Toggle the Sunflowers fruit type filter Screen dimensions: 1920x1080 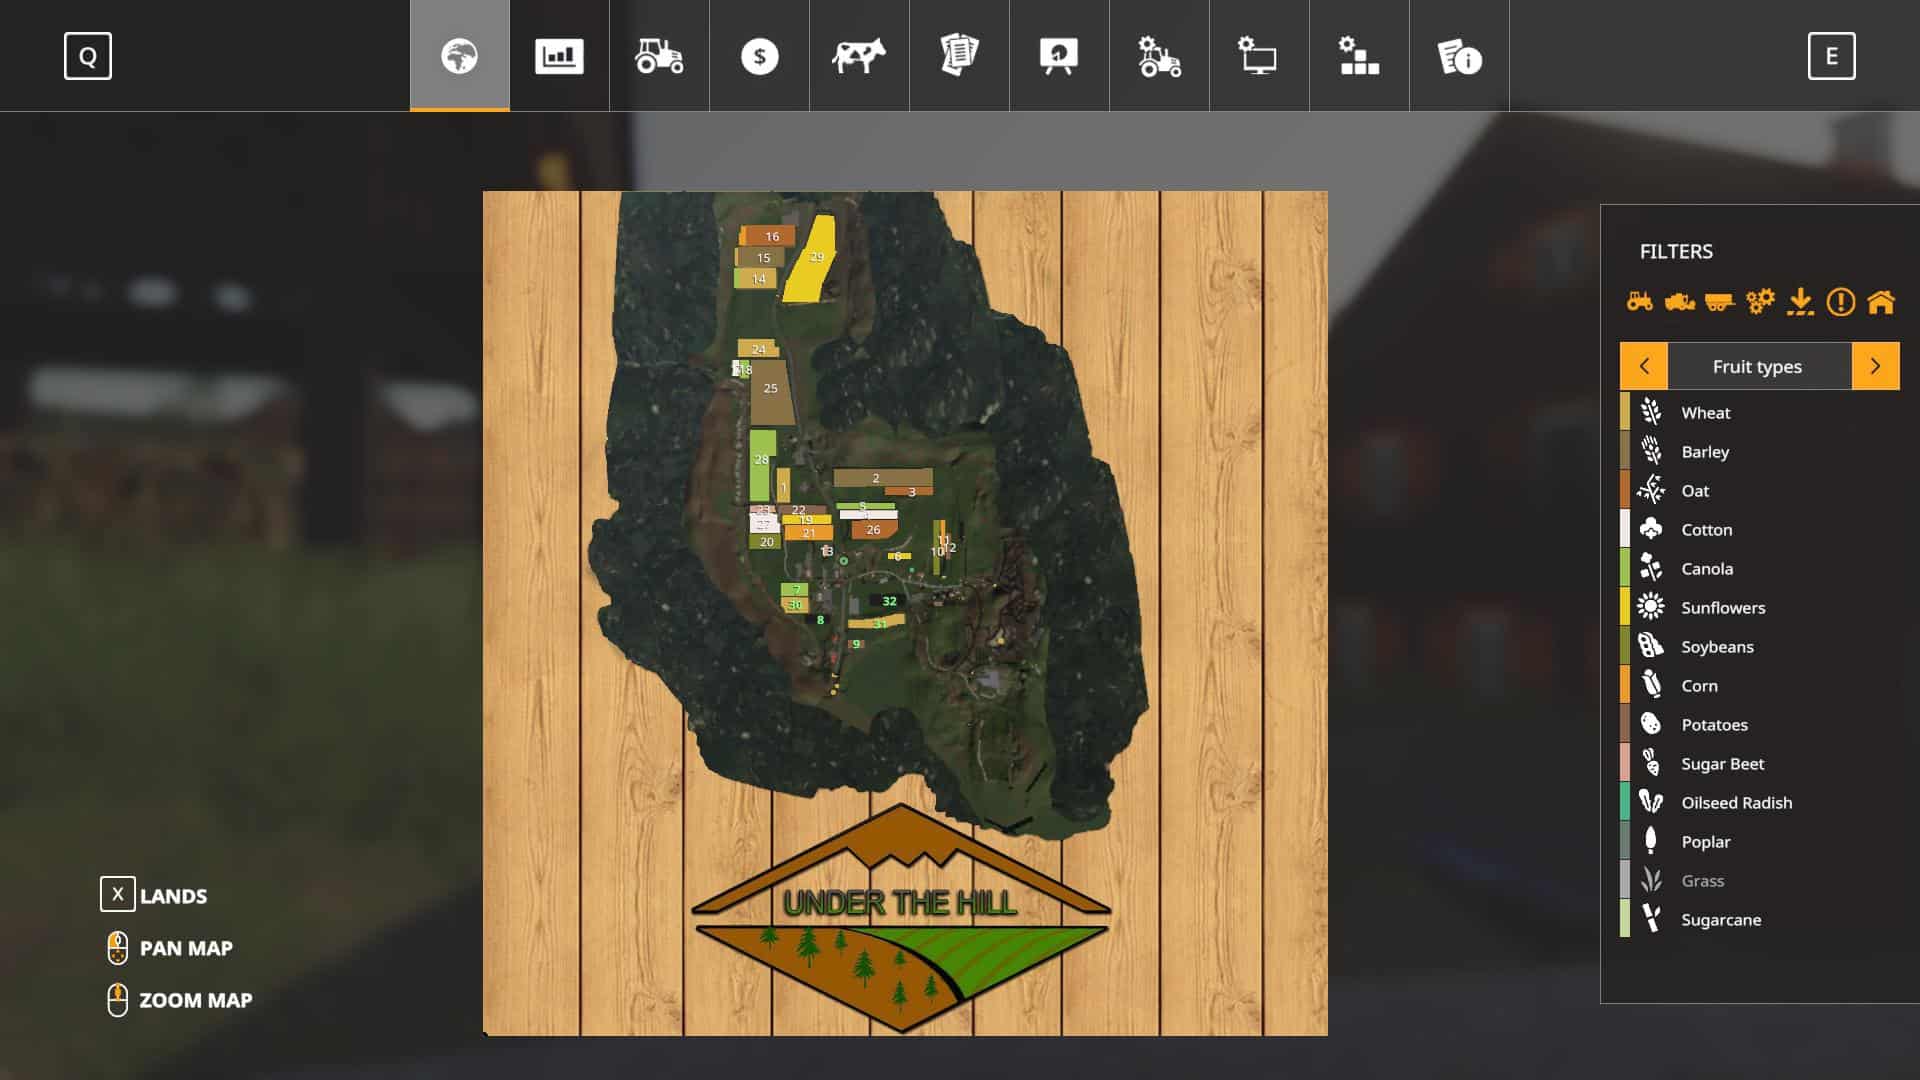(x=1722, y=607)
